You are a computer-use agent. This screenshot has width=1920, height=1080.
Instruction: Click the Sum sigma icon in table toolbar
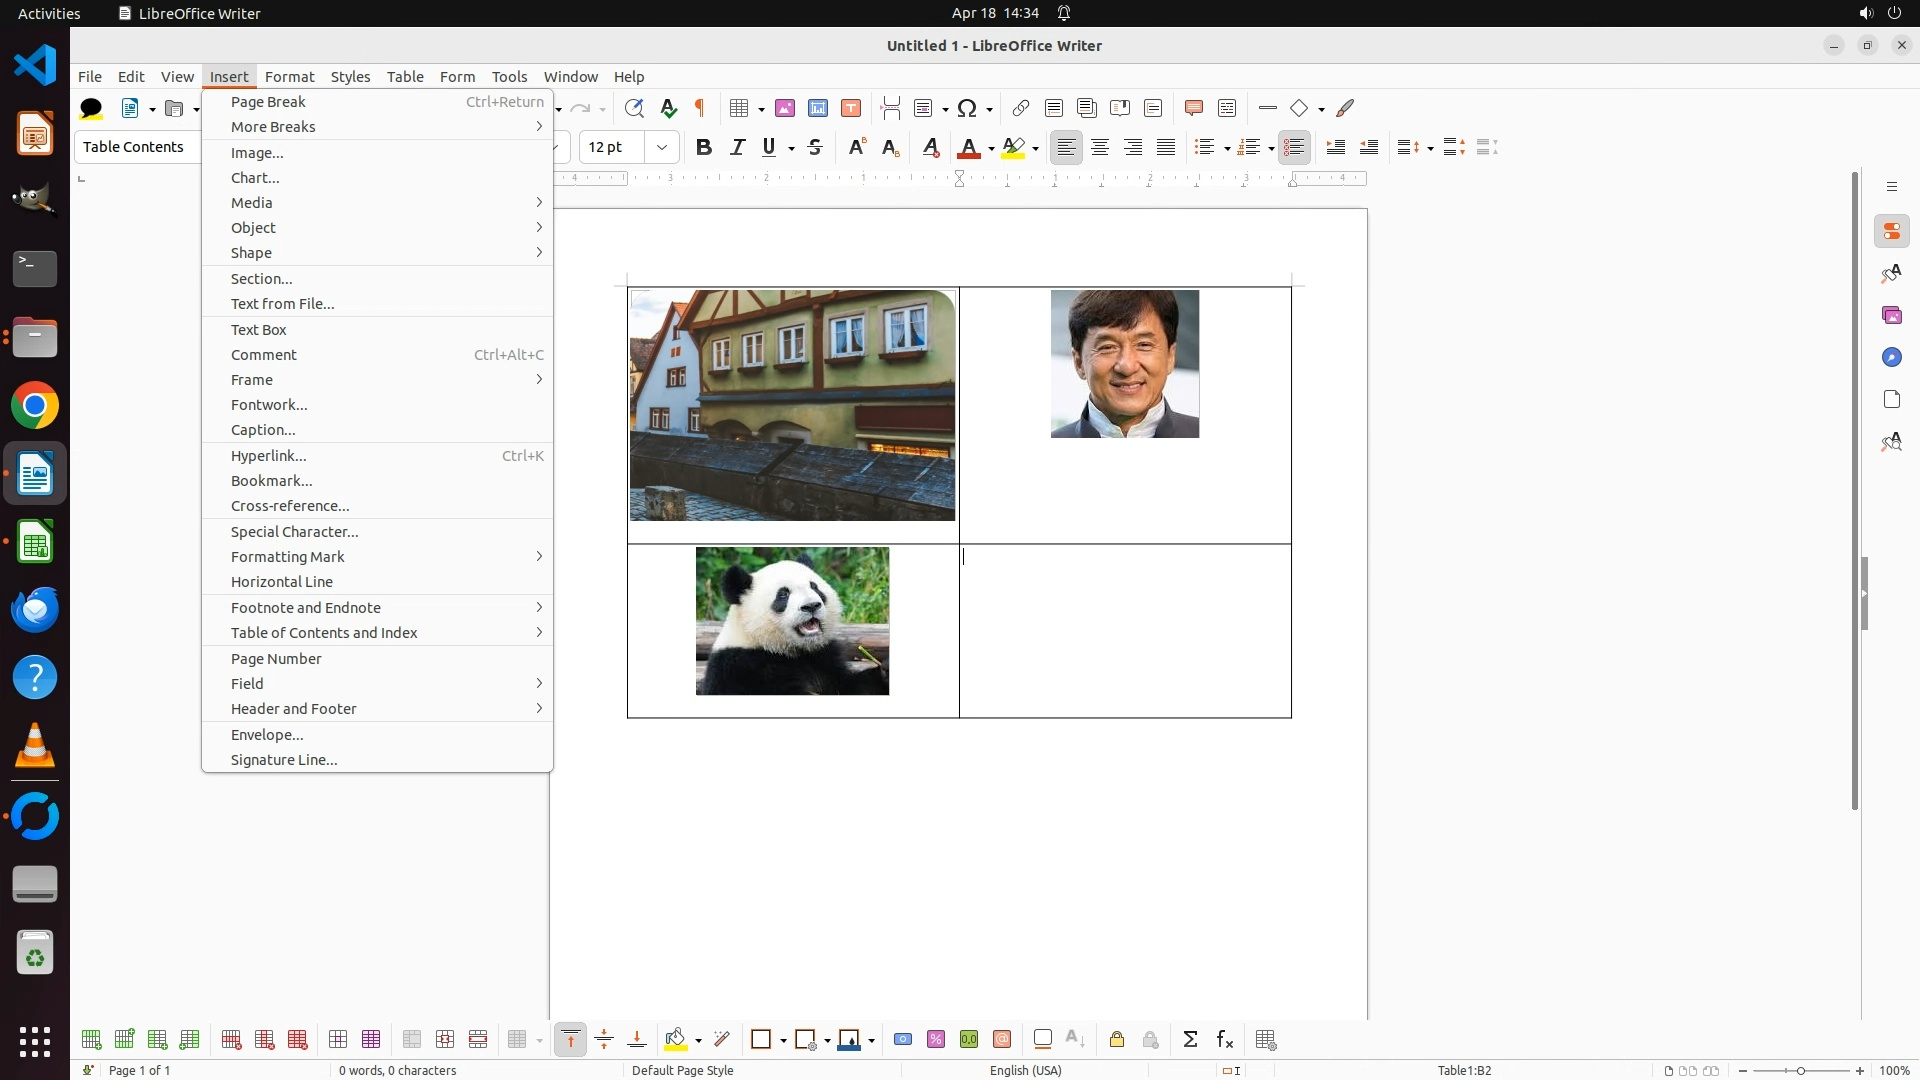pyautogui.click(x=1190, y=1040)
